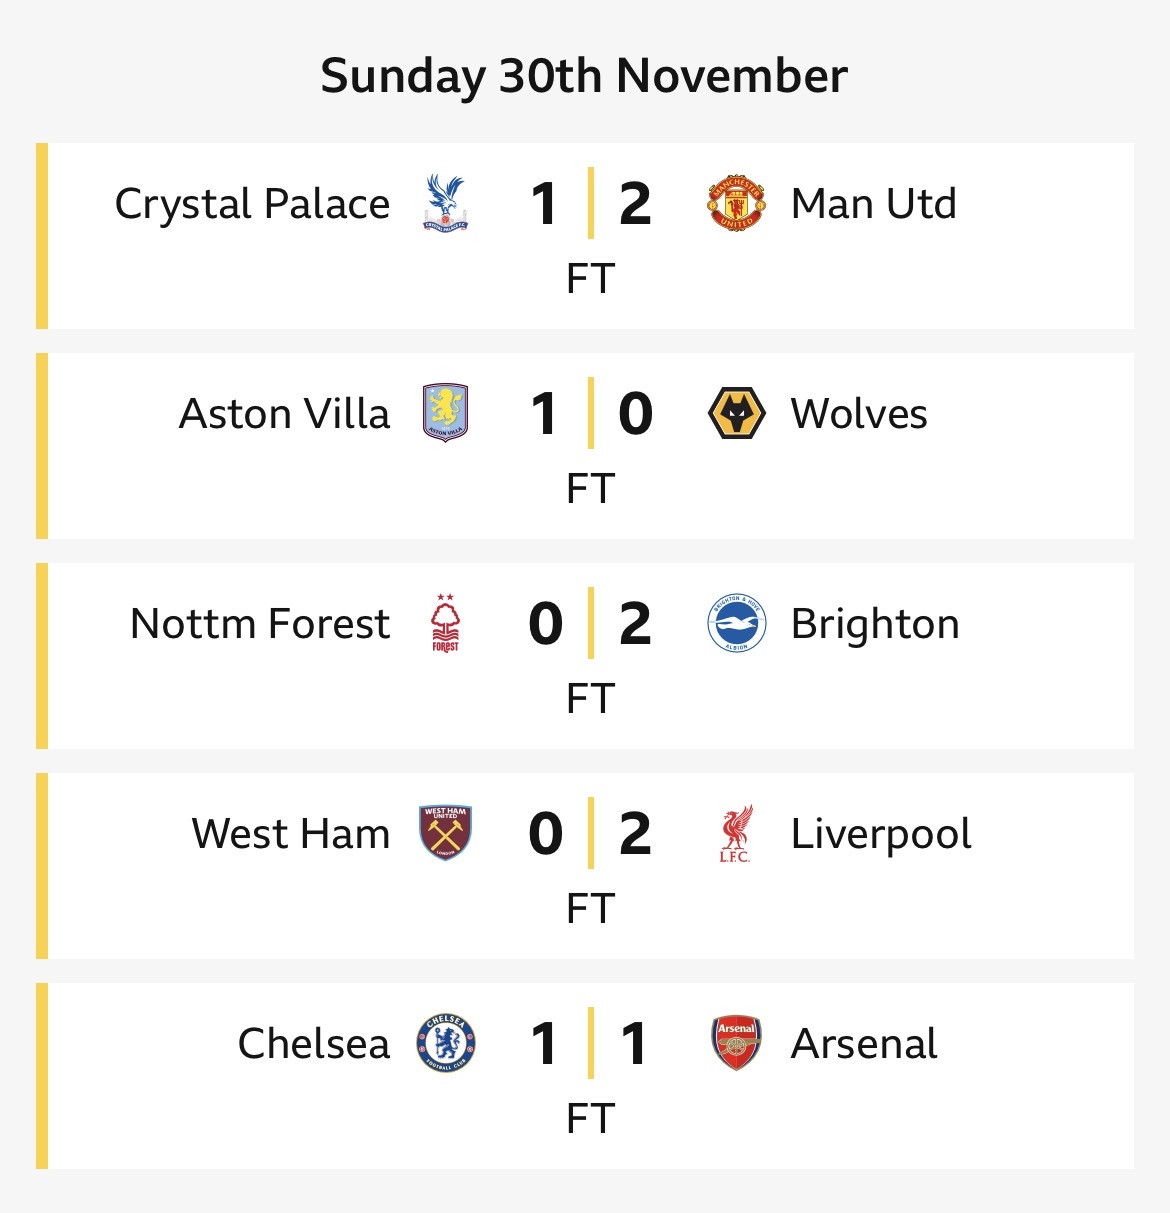Click the Arsenal team name
The image size is (1170, 1213).
click(864, 1044)
